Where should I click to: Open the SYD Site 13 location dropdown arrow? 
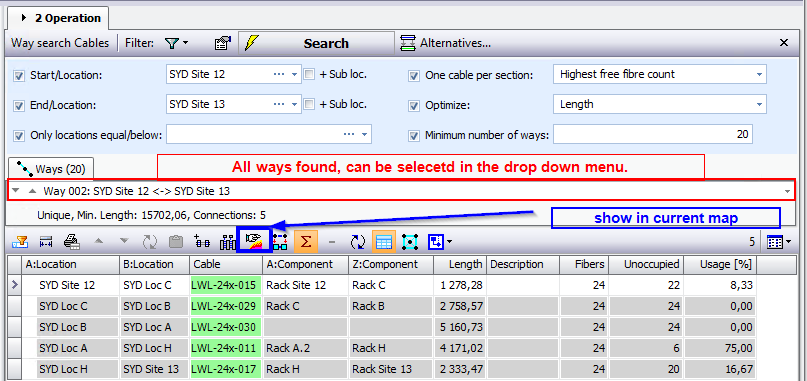coord(294,104)
